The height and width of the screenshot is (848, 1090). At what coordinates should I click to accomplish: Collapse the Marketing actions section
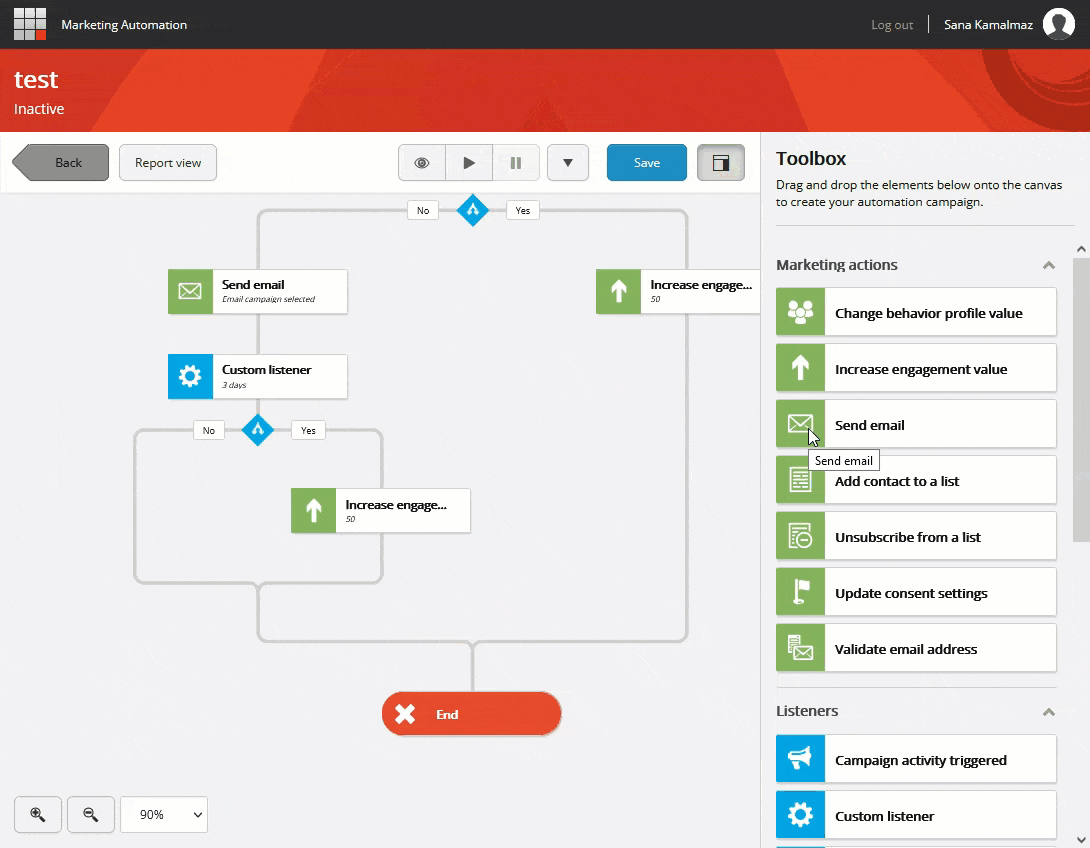coord(1049,266)
